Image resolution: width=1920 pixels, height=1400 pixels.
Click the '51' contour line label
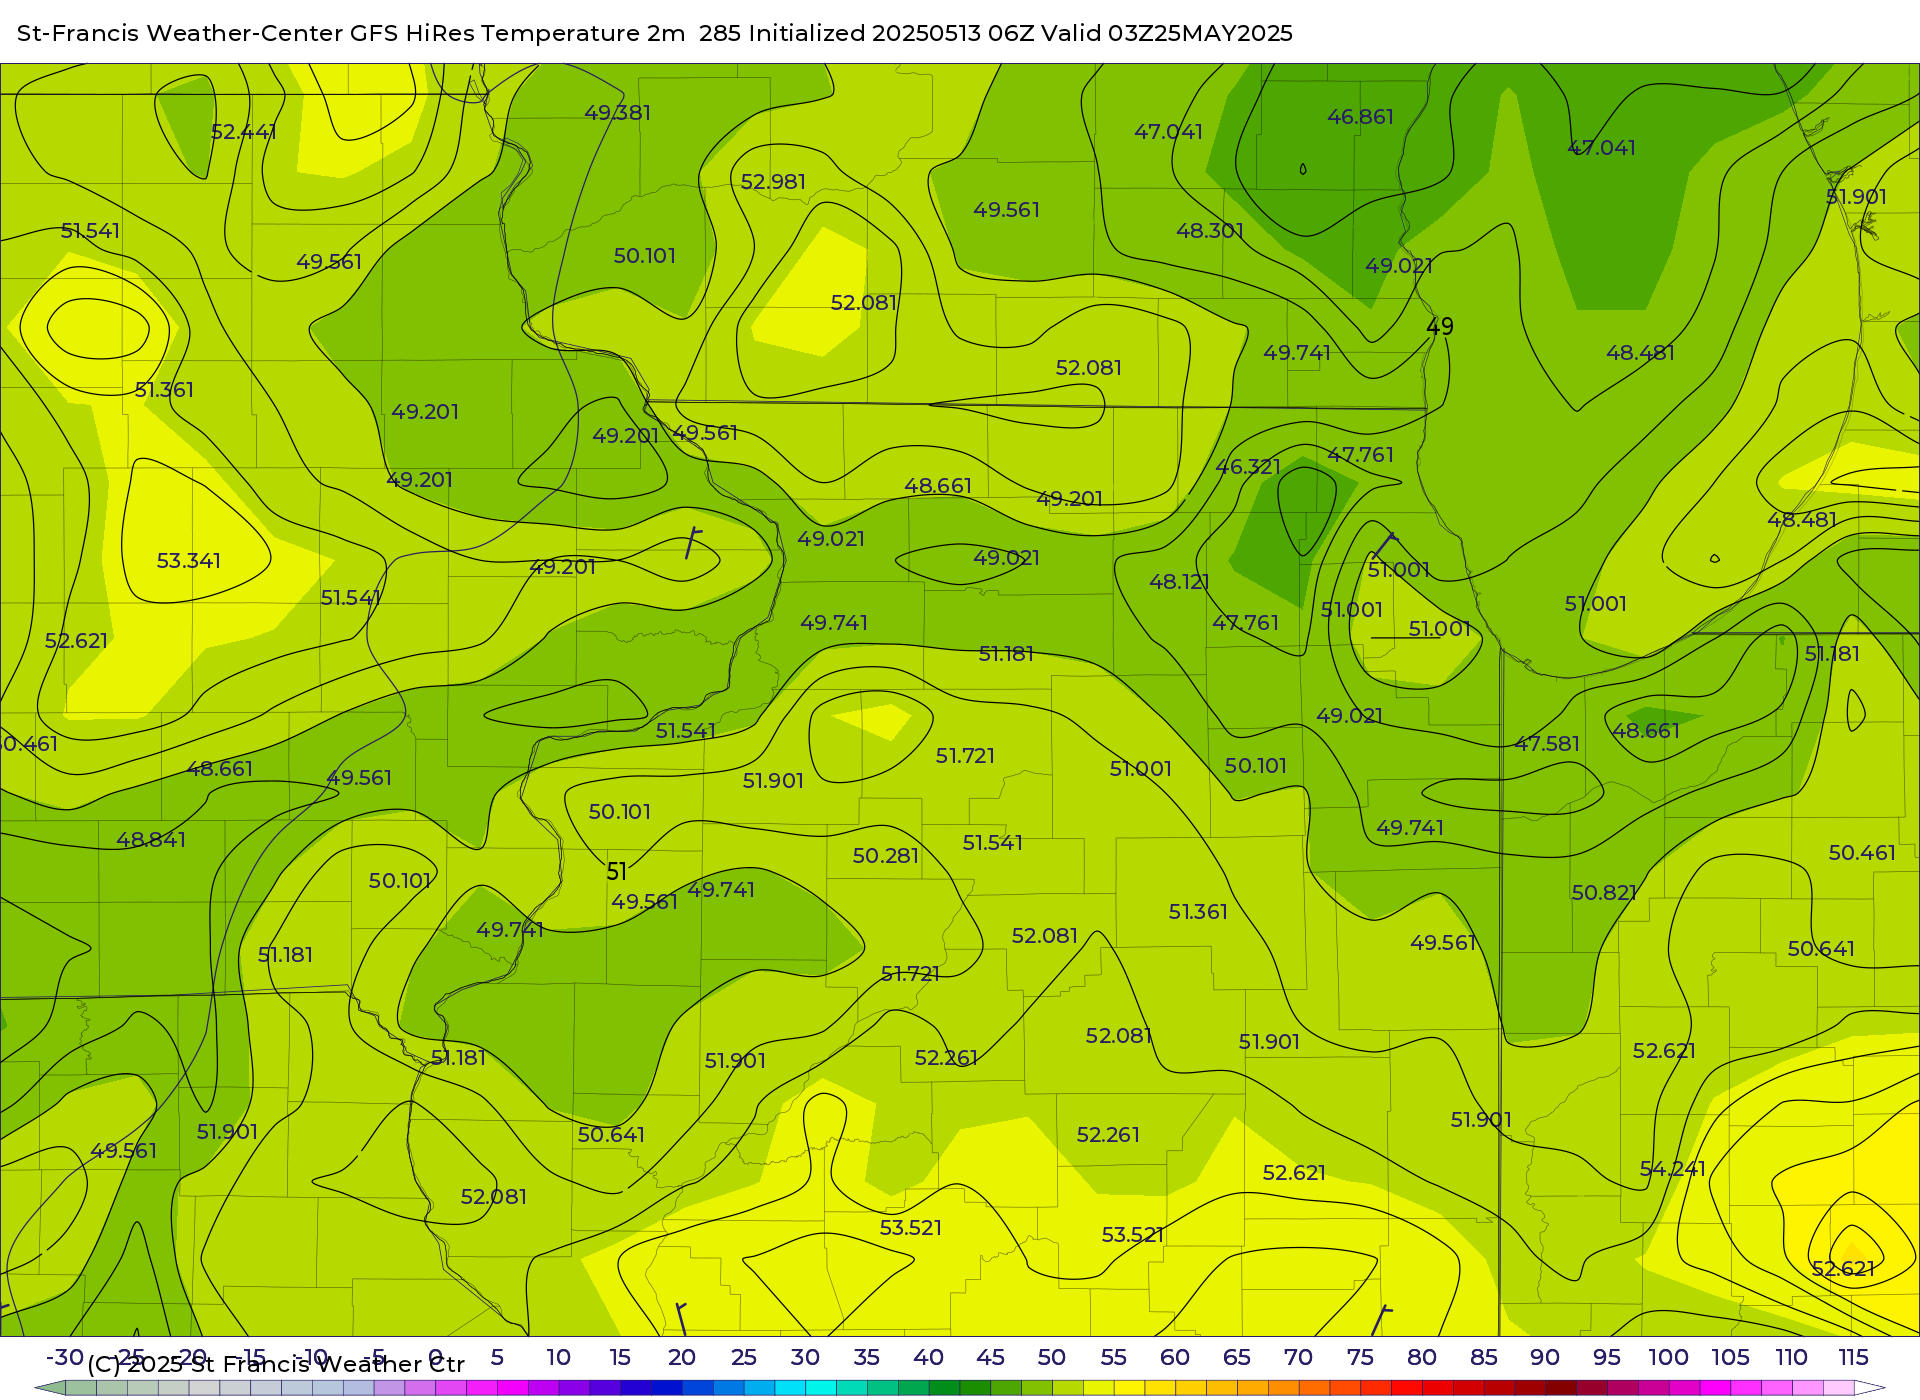(x=617, y=872)
